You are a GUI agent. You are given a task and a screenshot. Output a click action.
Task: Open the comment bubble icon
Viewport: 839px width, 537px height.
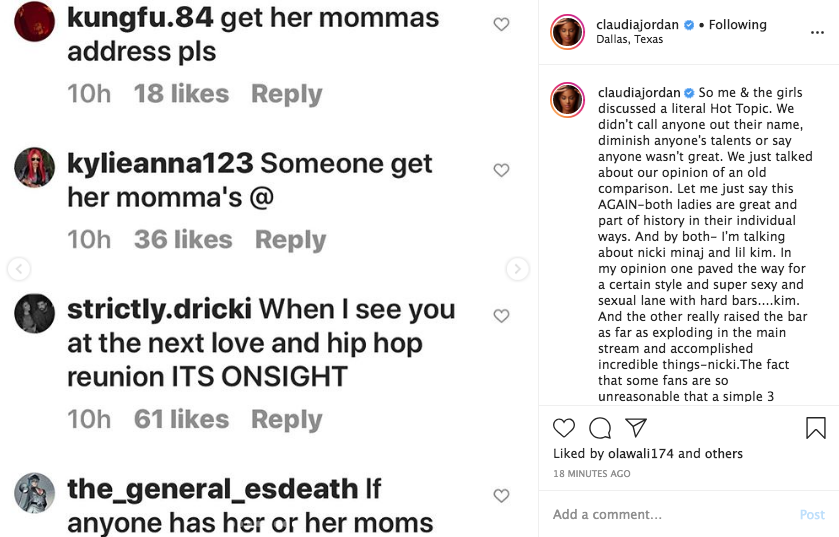click(600, 428)
